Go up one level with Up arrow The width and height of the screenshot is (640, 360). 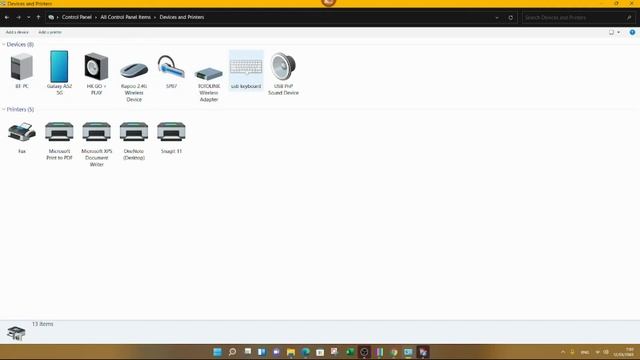pos(38,18)
